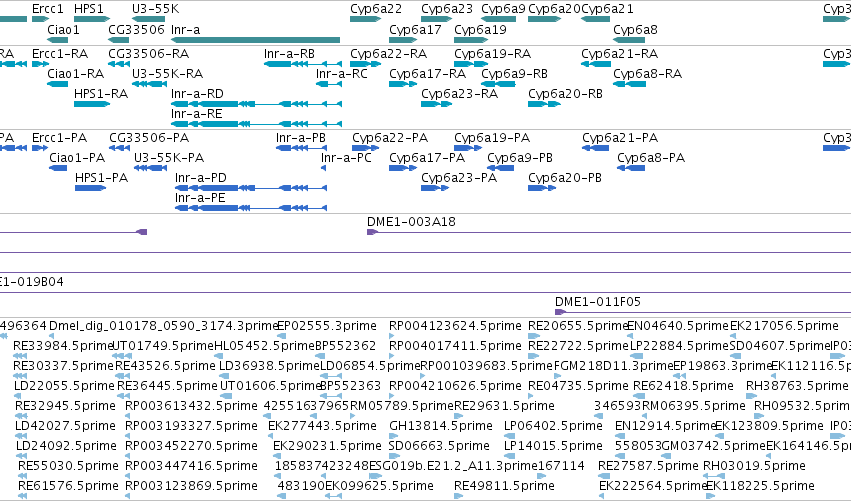Select transcript Cyp6a23-RA
The height and width of the screenshot is (501, 851).
coord(460,93)
